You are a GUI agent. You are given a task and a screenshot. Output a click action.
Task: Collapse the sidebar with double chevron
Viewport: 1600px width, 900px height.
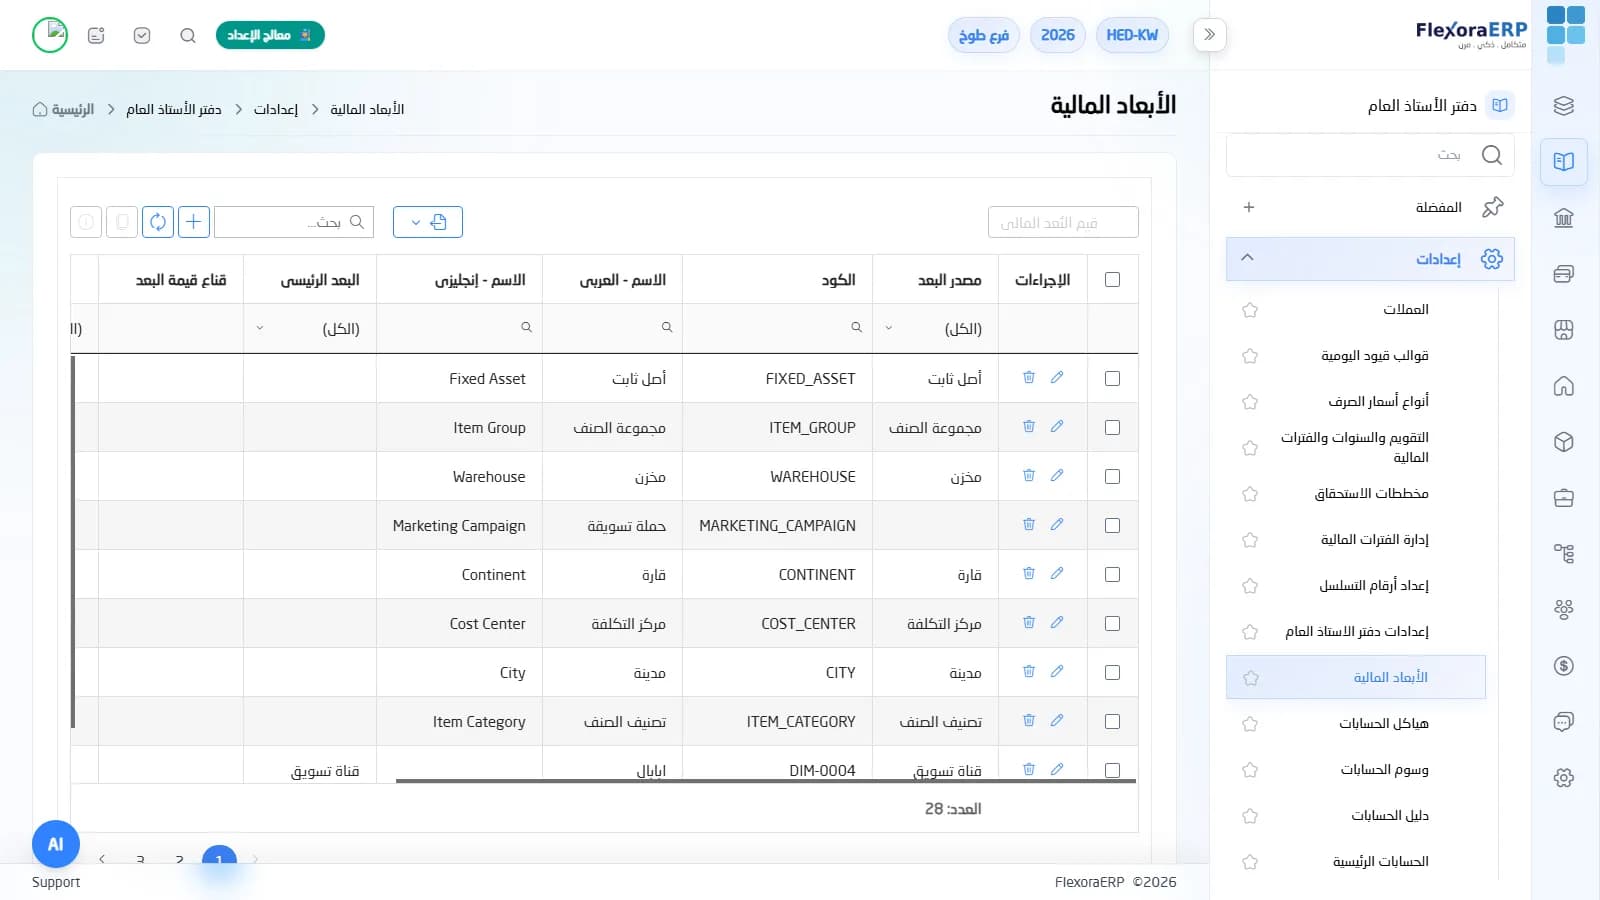point(1210,35)
